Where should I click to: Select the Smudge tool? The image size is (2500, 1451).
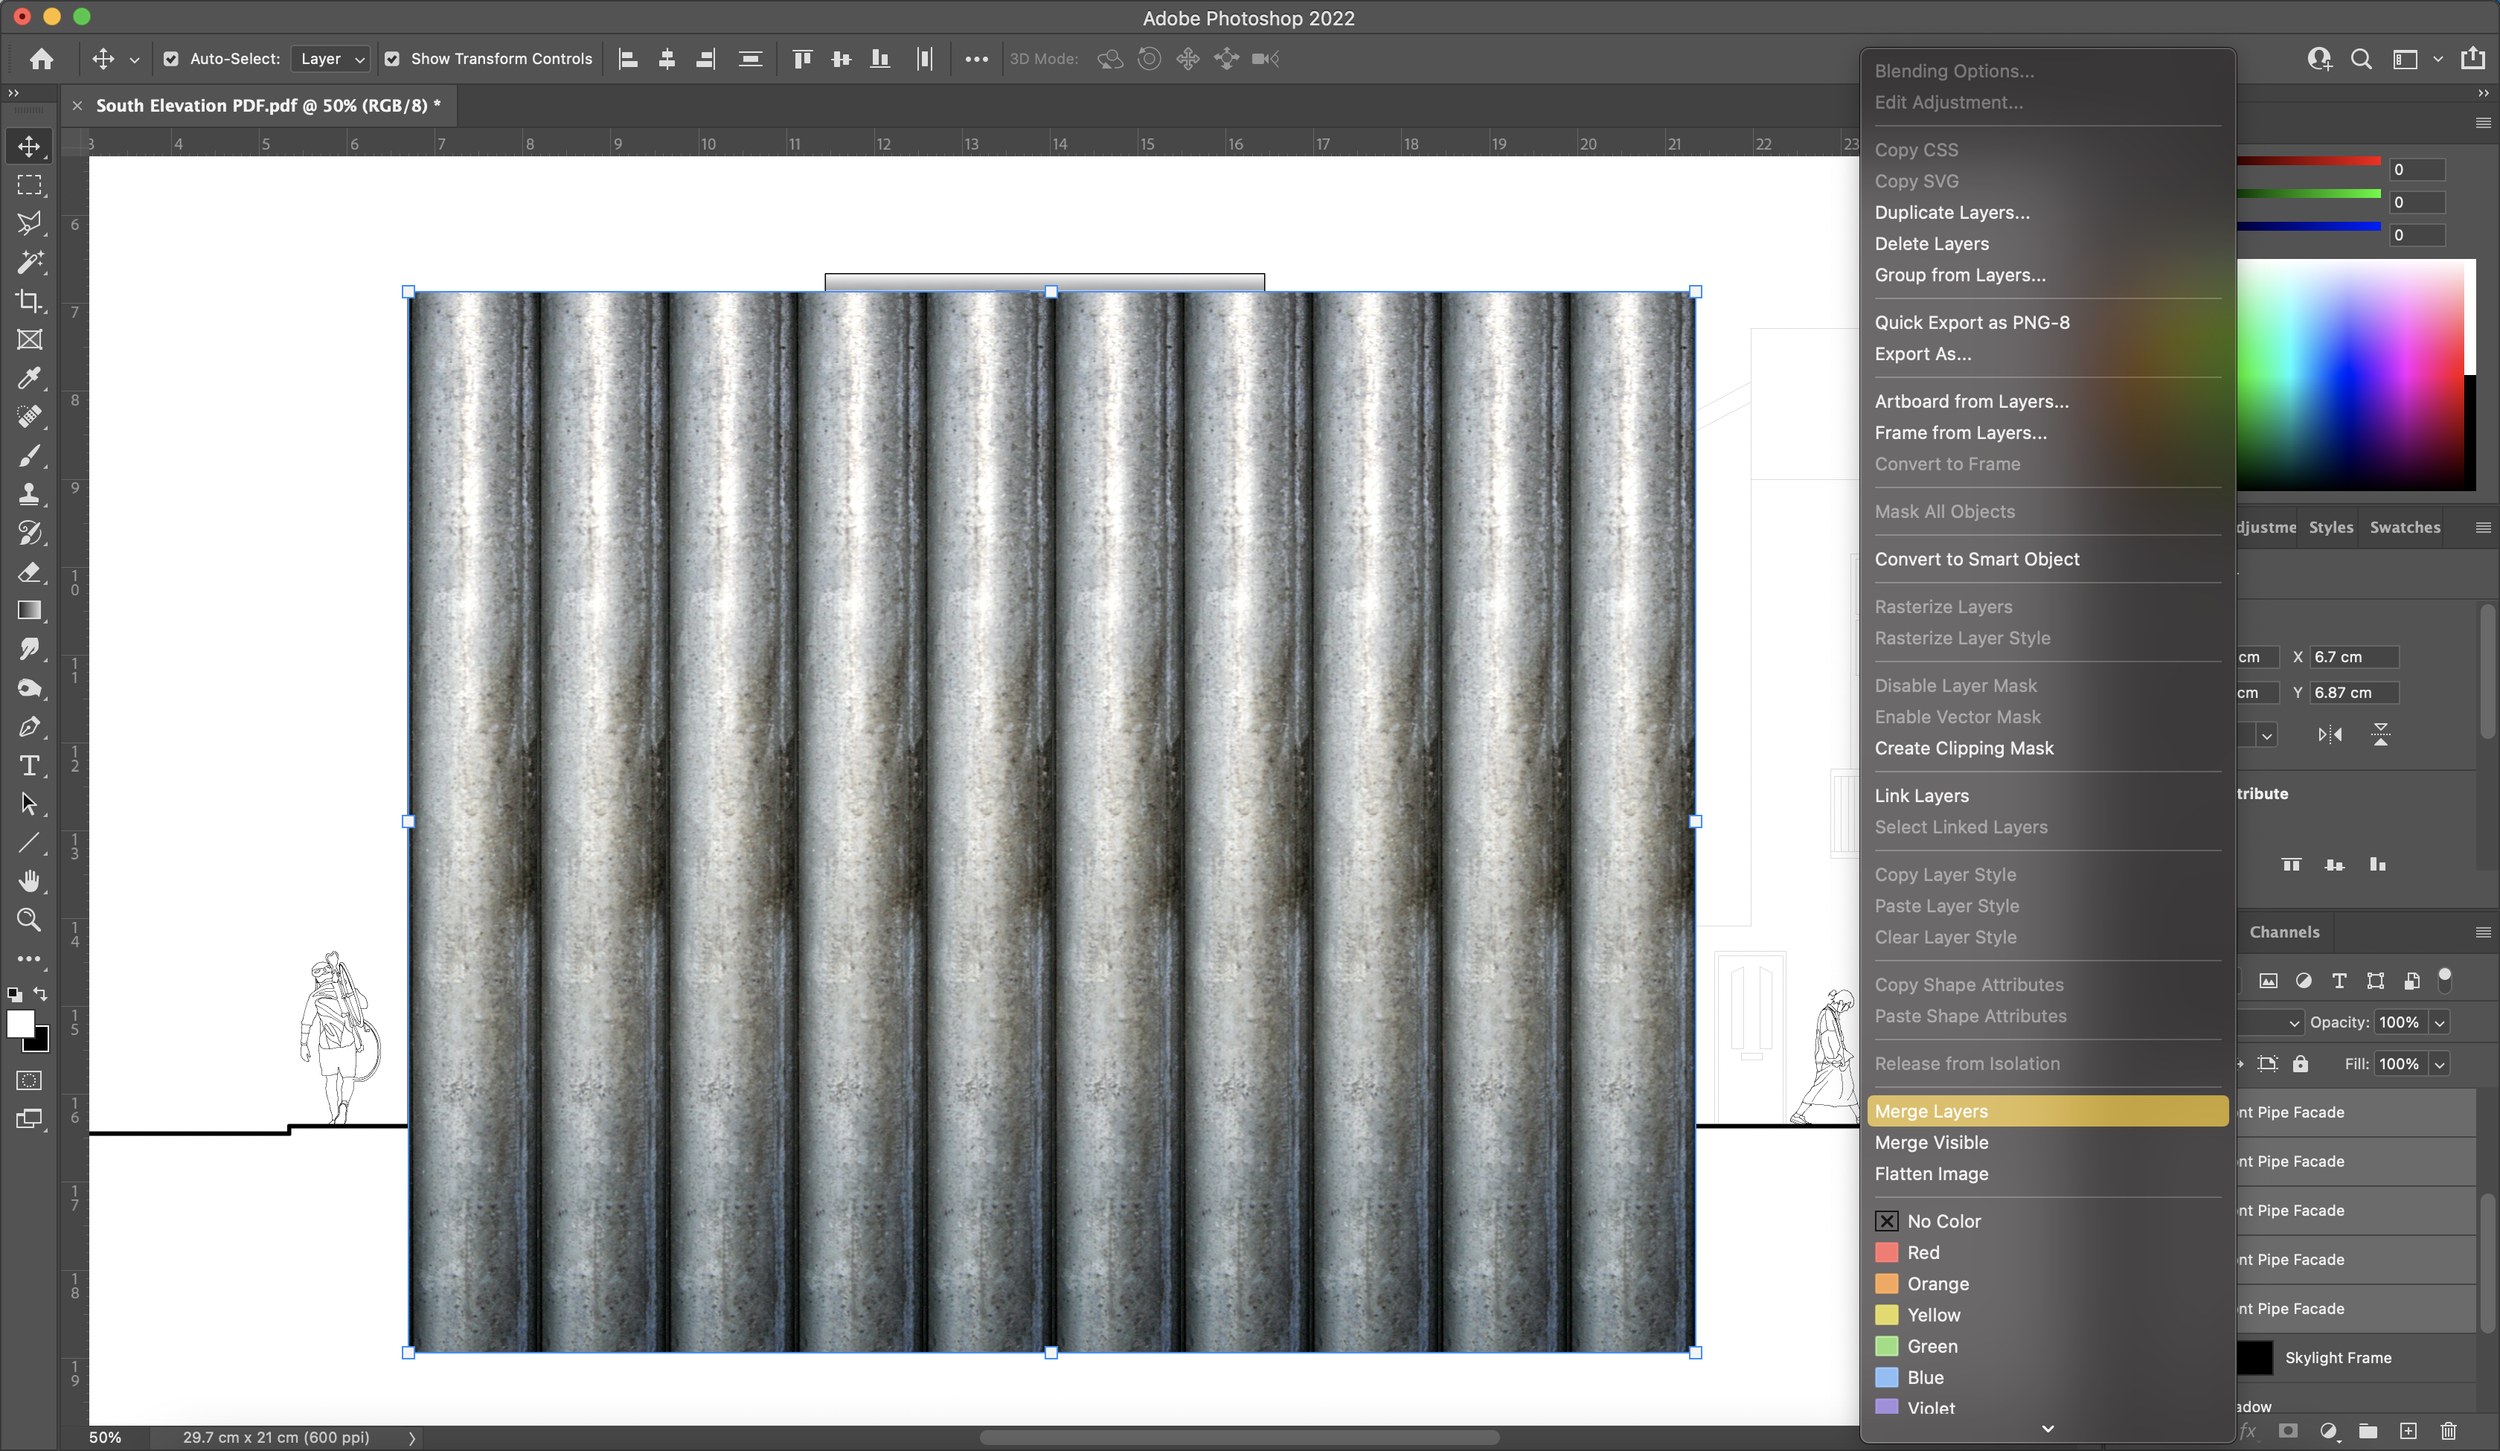pyautogui.click(x=29, y=649)
